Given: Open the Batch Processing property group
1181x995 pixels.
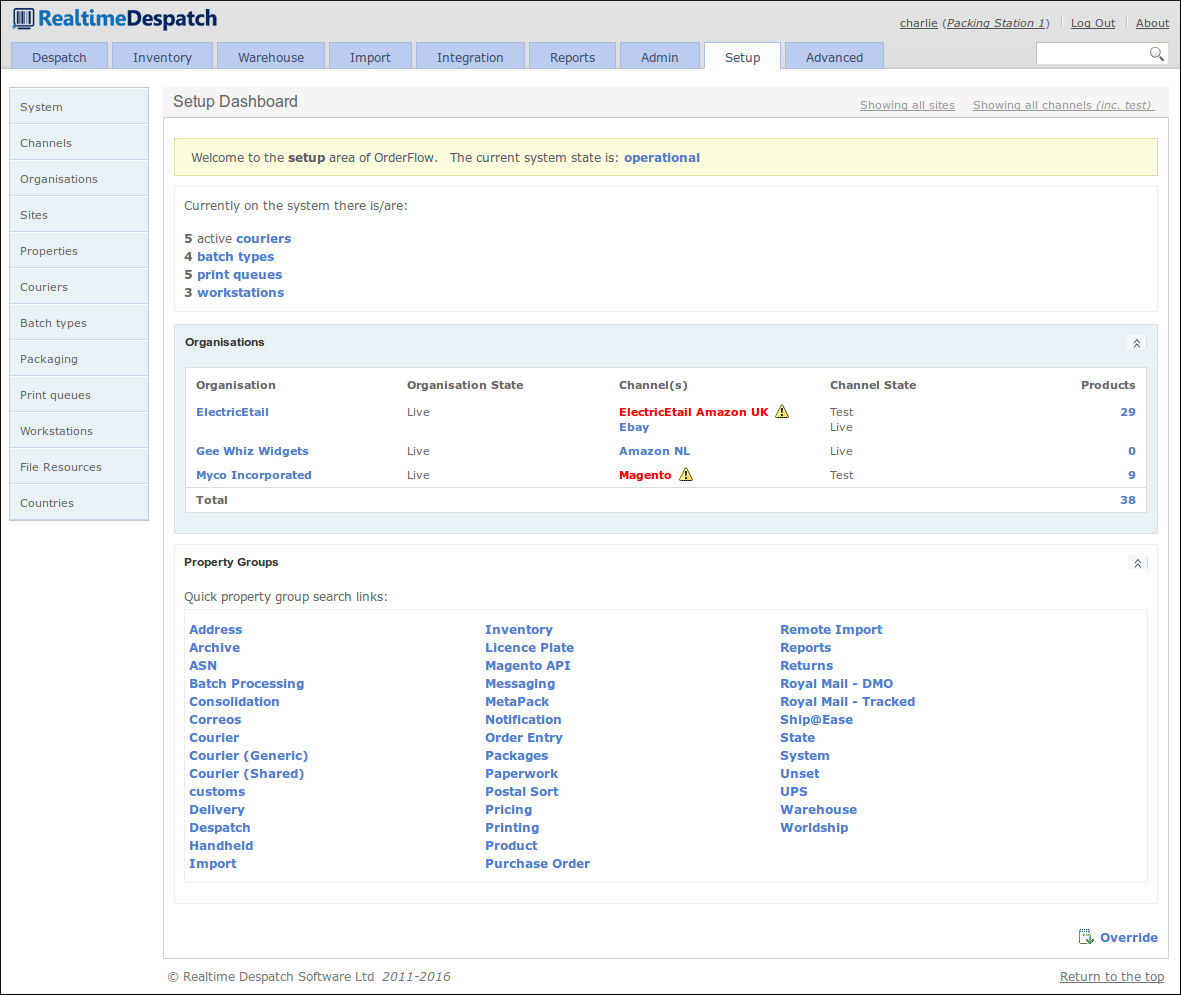Looking at the screenshot, I should click(x=246, y=683).
